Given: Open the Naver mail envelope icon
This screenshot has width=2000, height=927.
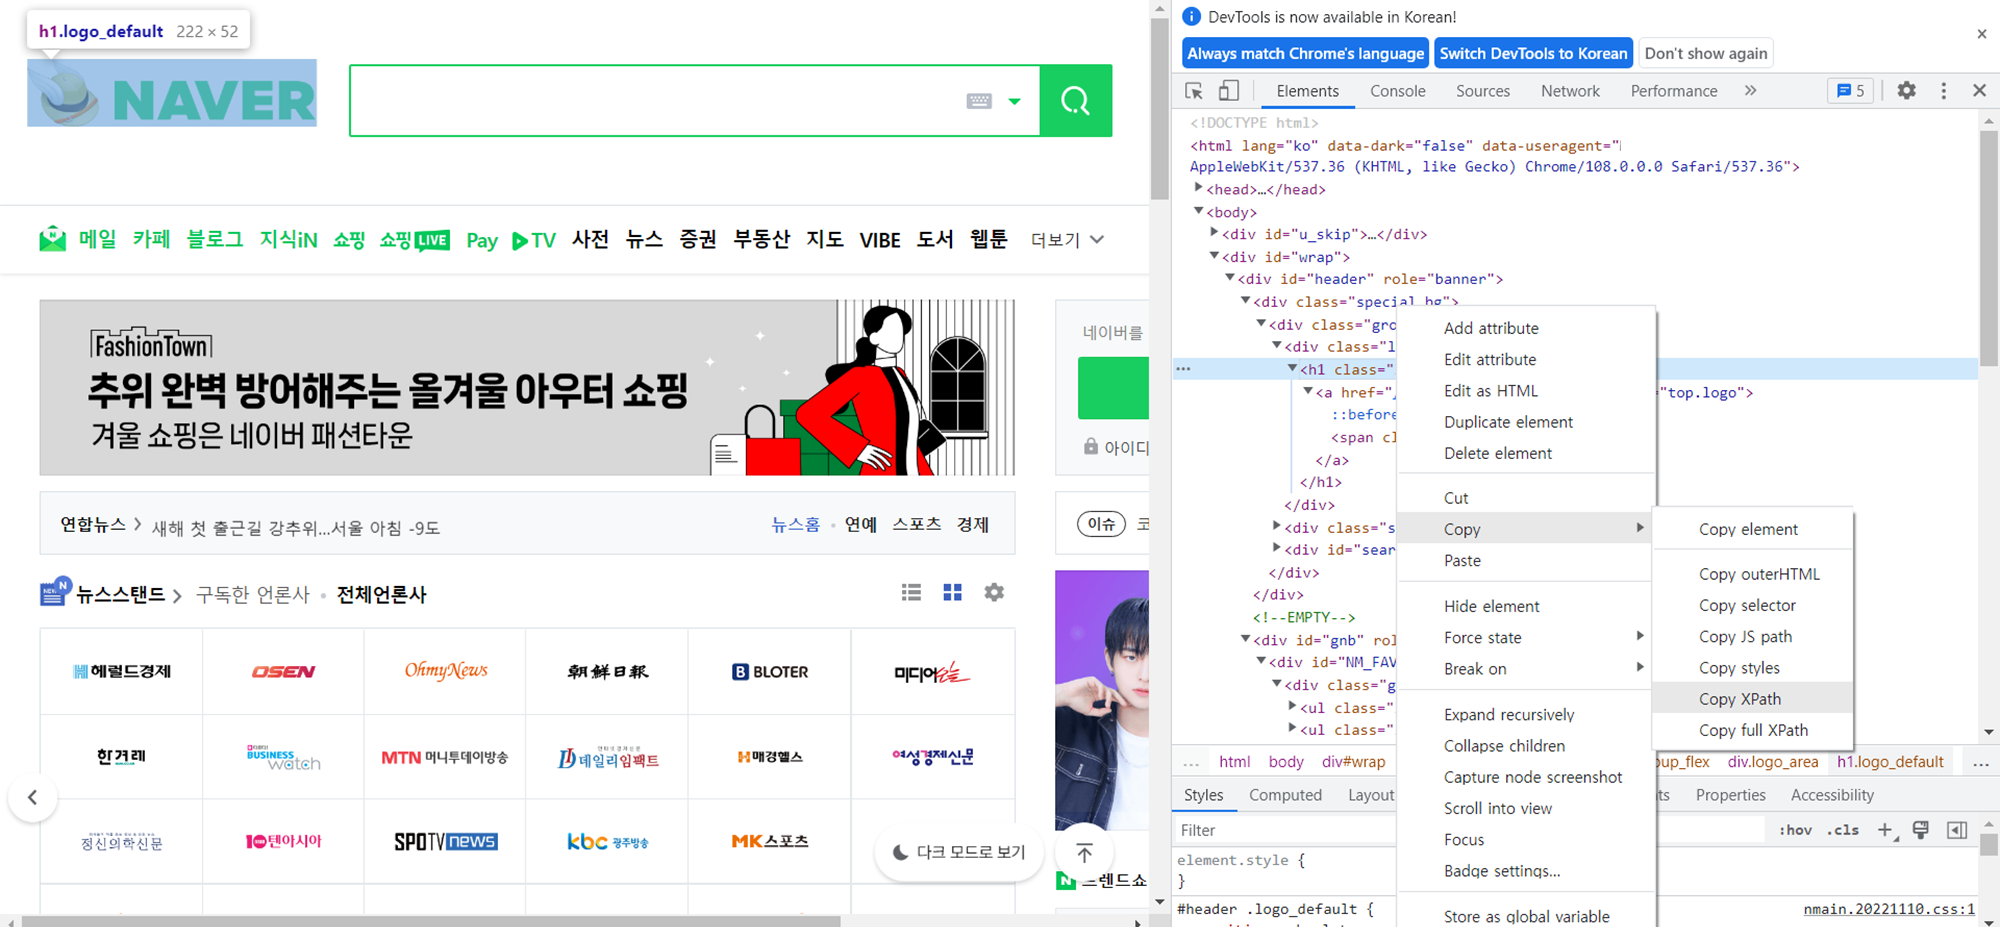Looking at the screenshot, I should point(52,239).
